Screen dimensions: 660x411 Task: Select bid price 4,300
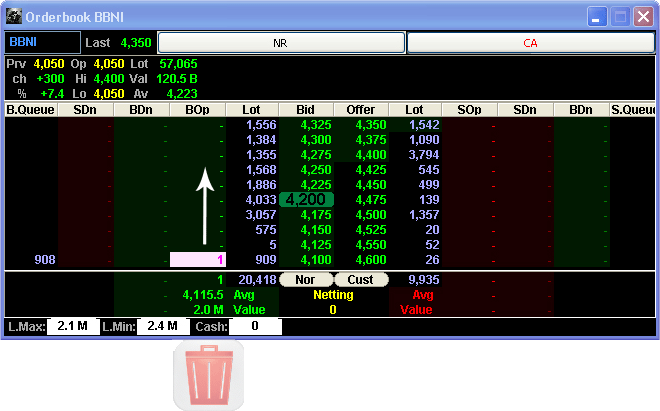[316, 140]
